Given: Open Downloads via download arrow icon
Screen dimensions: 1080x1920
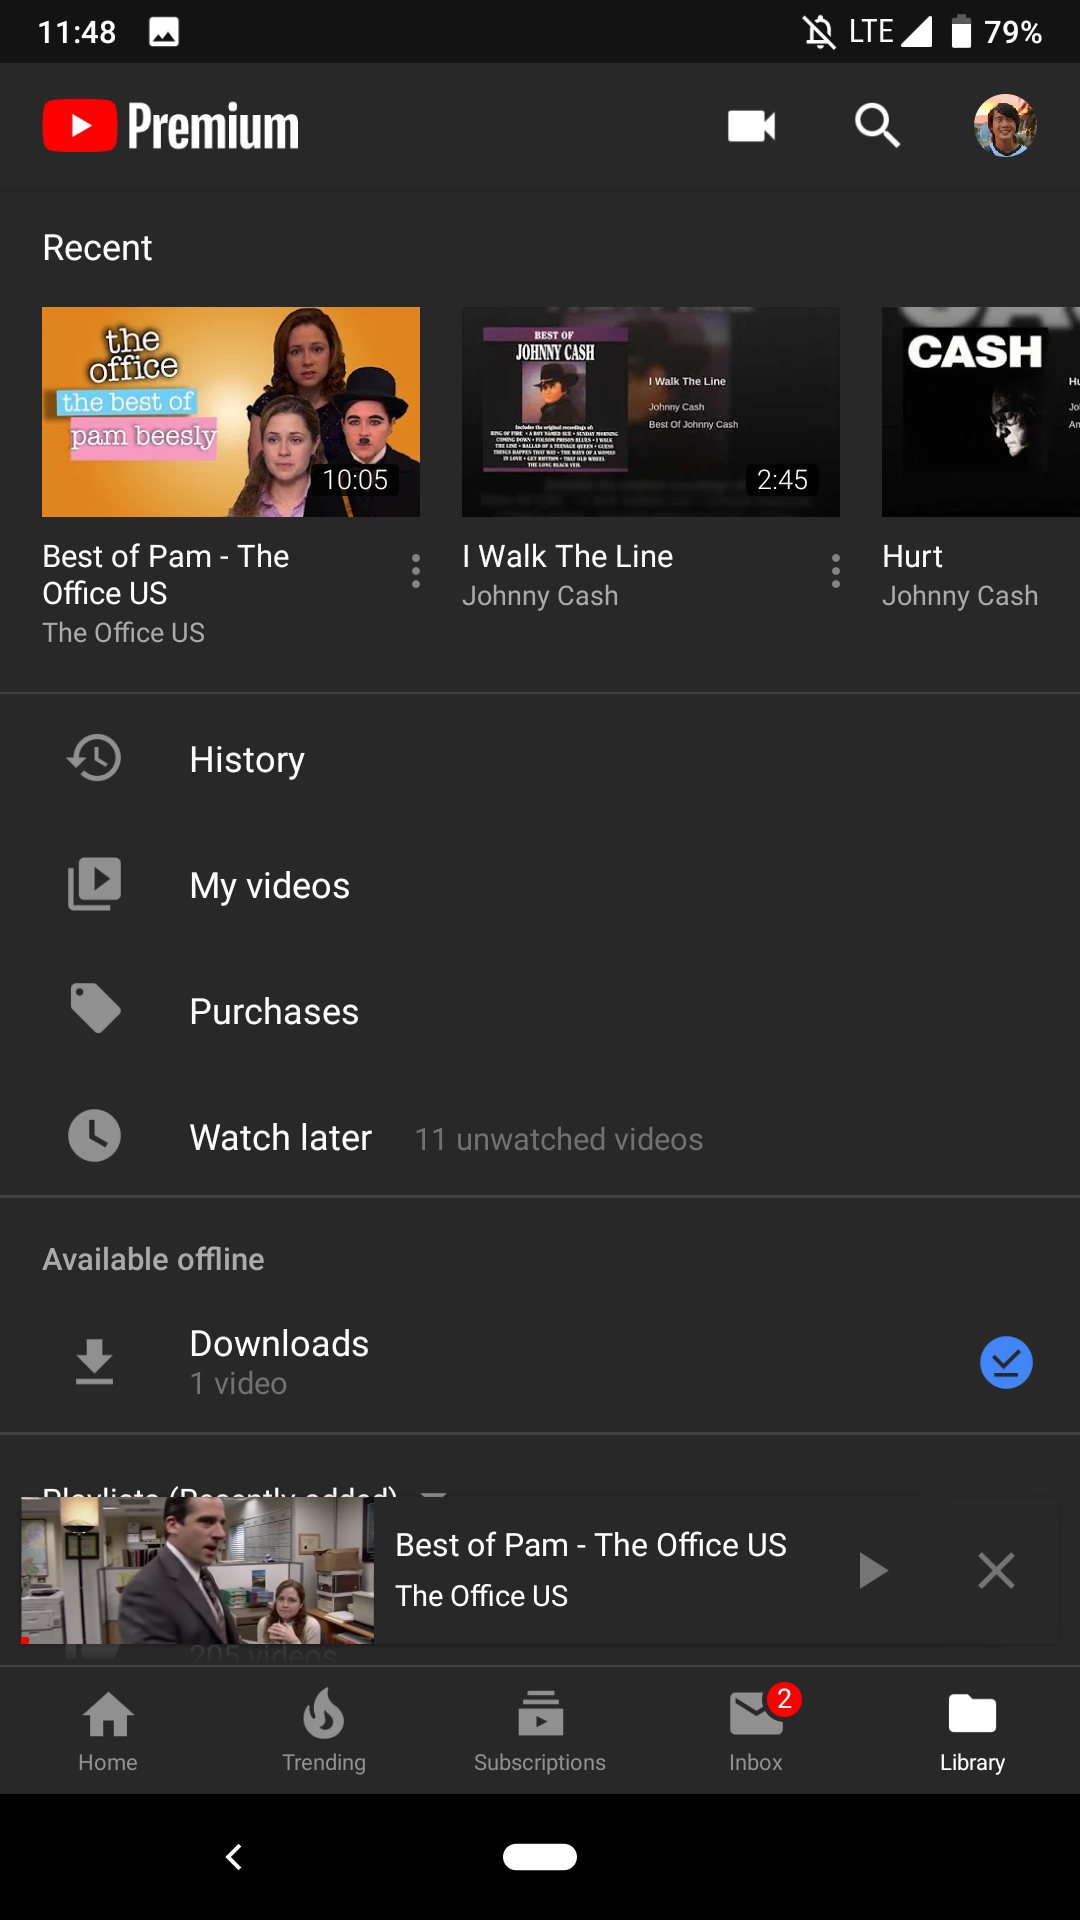Looking at the screenshot, I should click(x=94, y=1362).
